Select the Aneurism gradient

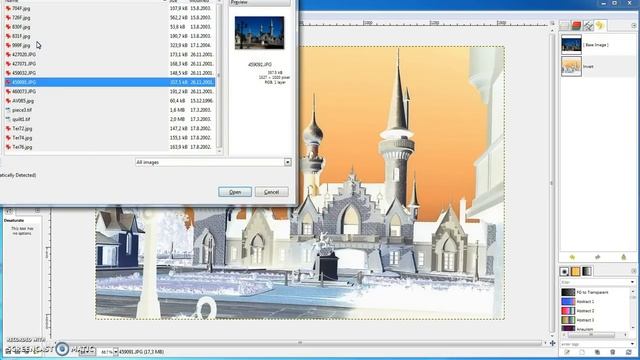[x=596, y=328]
